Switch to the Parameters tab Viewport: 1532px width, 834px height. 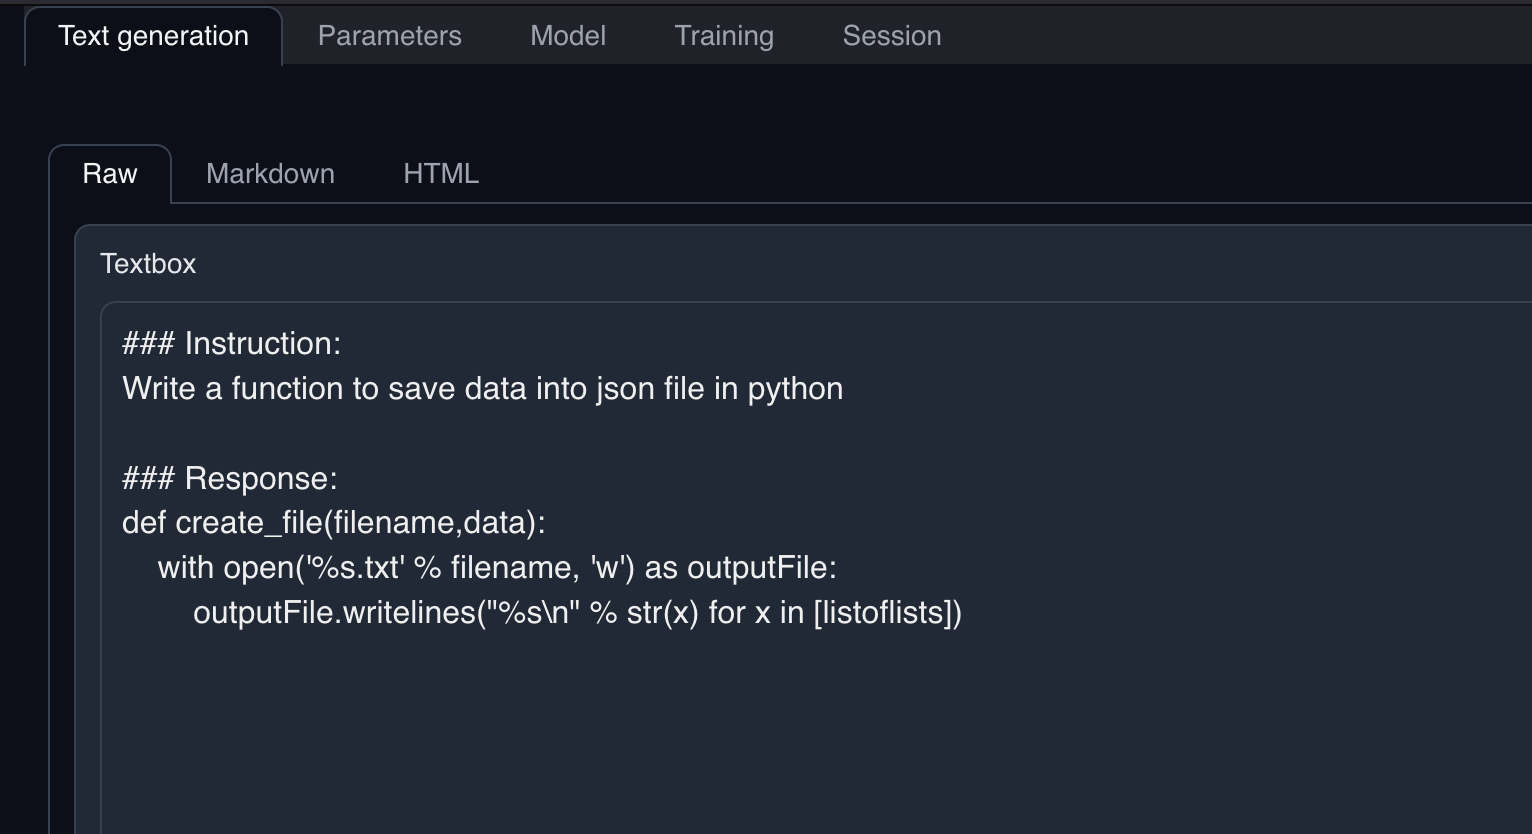coord(389,36)
